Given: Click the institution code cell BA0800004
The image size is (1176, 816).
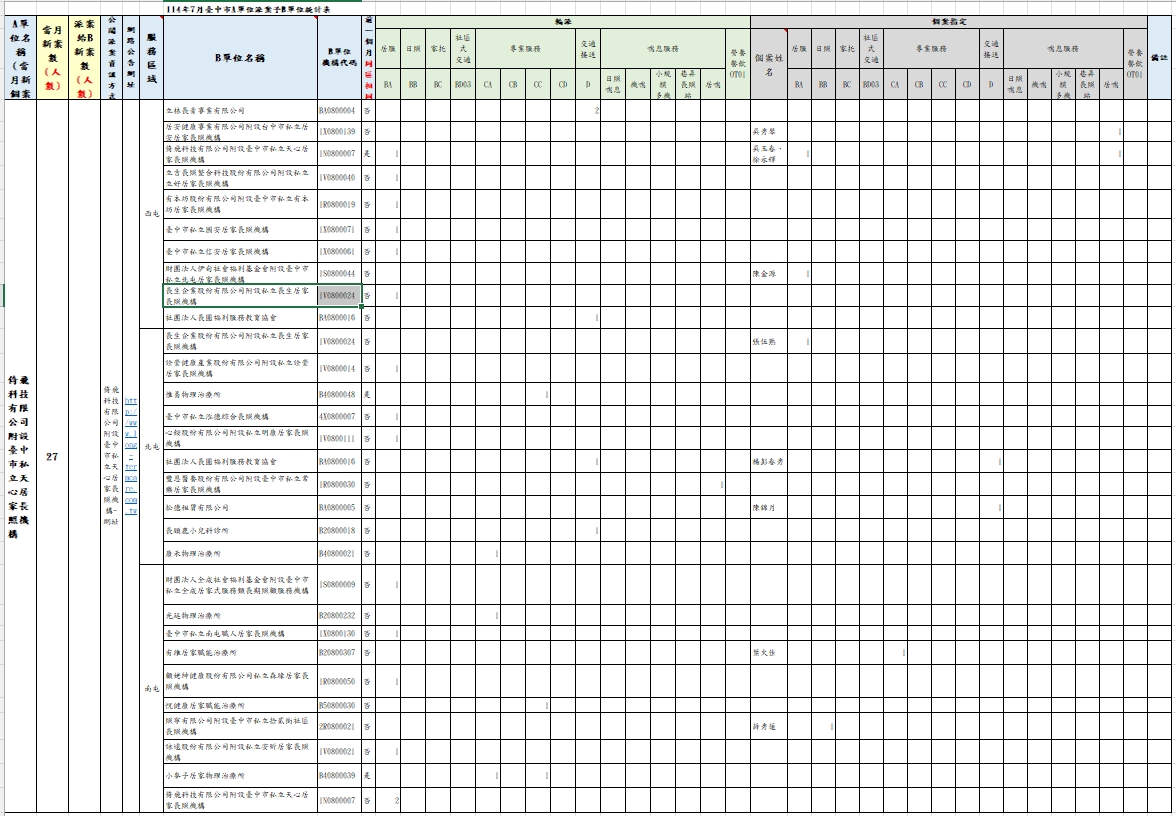Looking at the screenshot, I should tap(338, 110).
